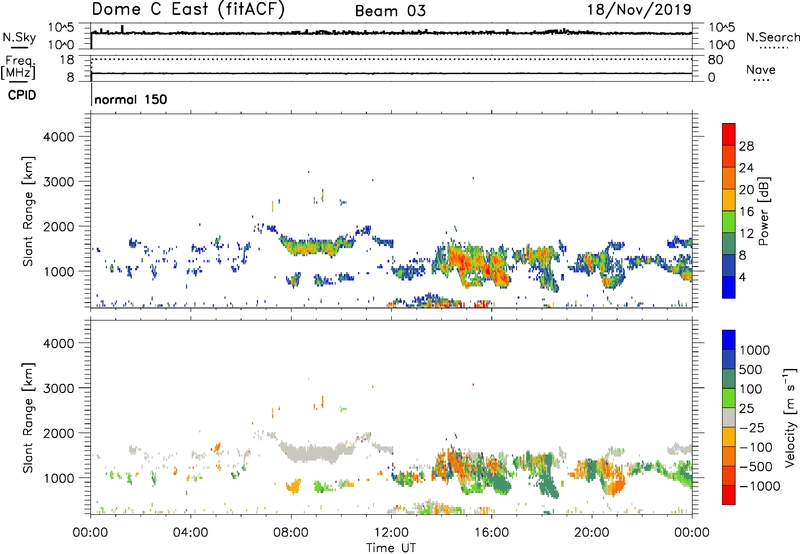Click the "N.Sky" legend label
The height and width of the screenshot is (554, 800).
pyautogui.click(x=19, y=37)
